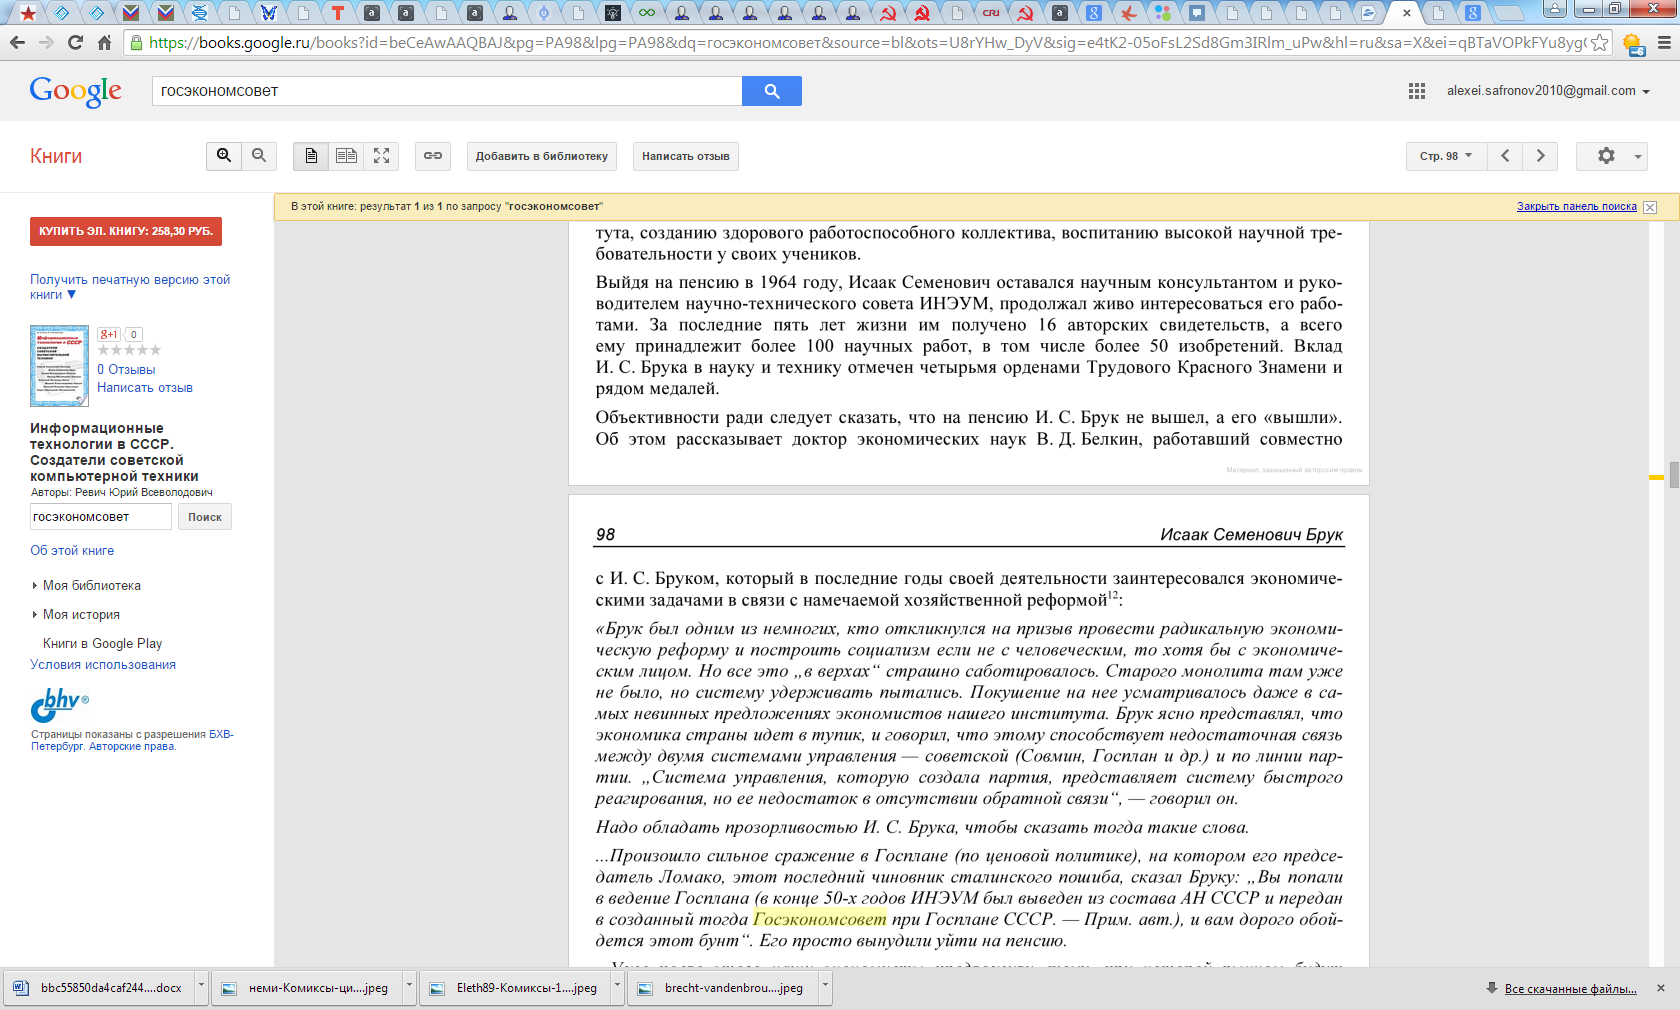
Task: Close the search panel X icon
Action: (1650, 207)
